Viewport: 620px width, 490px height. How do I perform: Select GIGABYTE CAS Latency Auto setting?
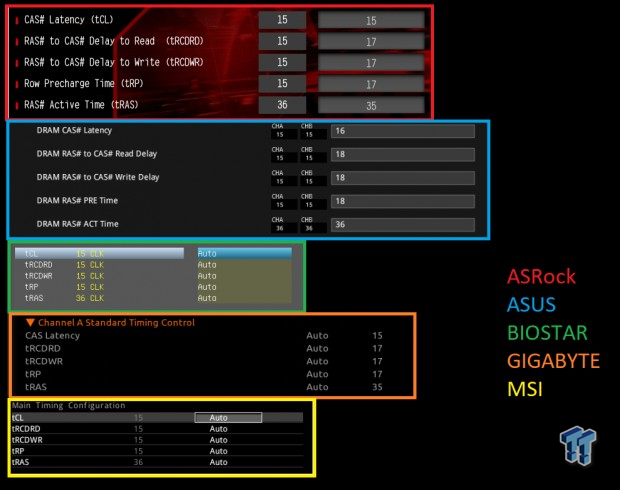pyautogui.click(x=317, y=335)
